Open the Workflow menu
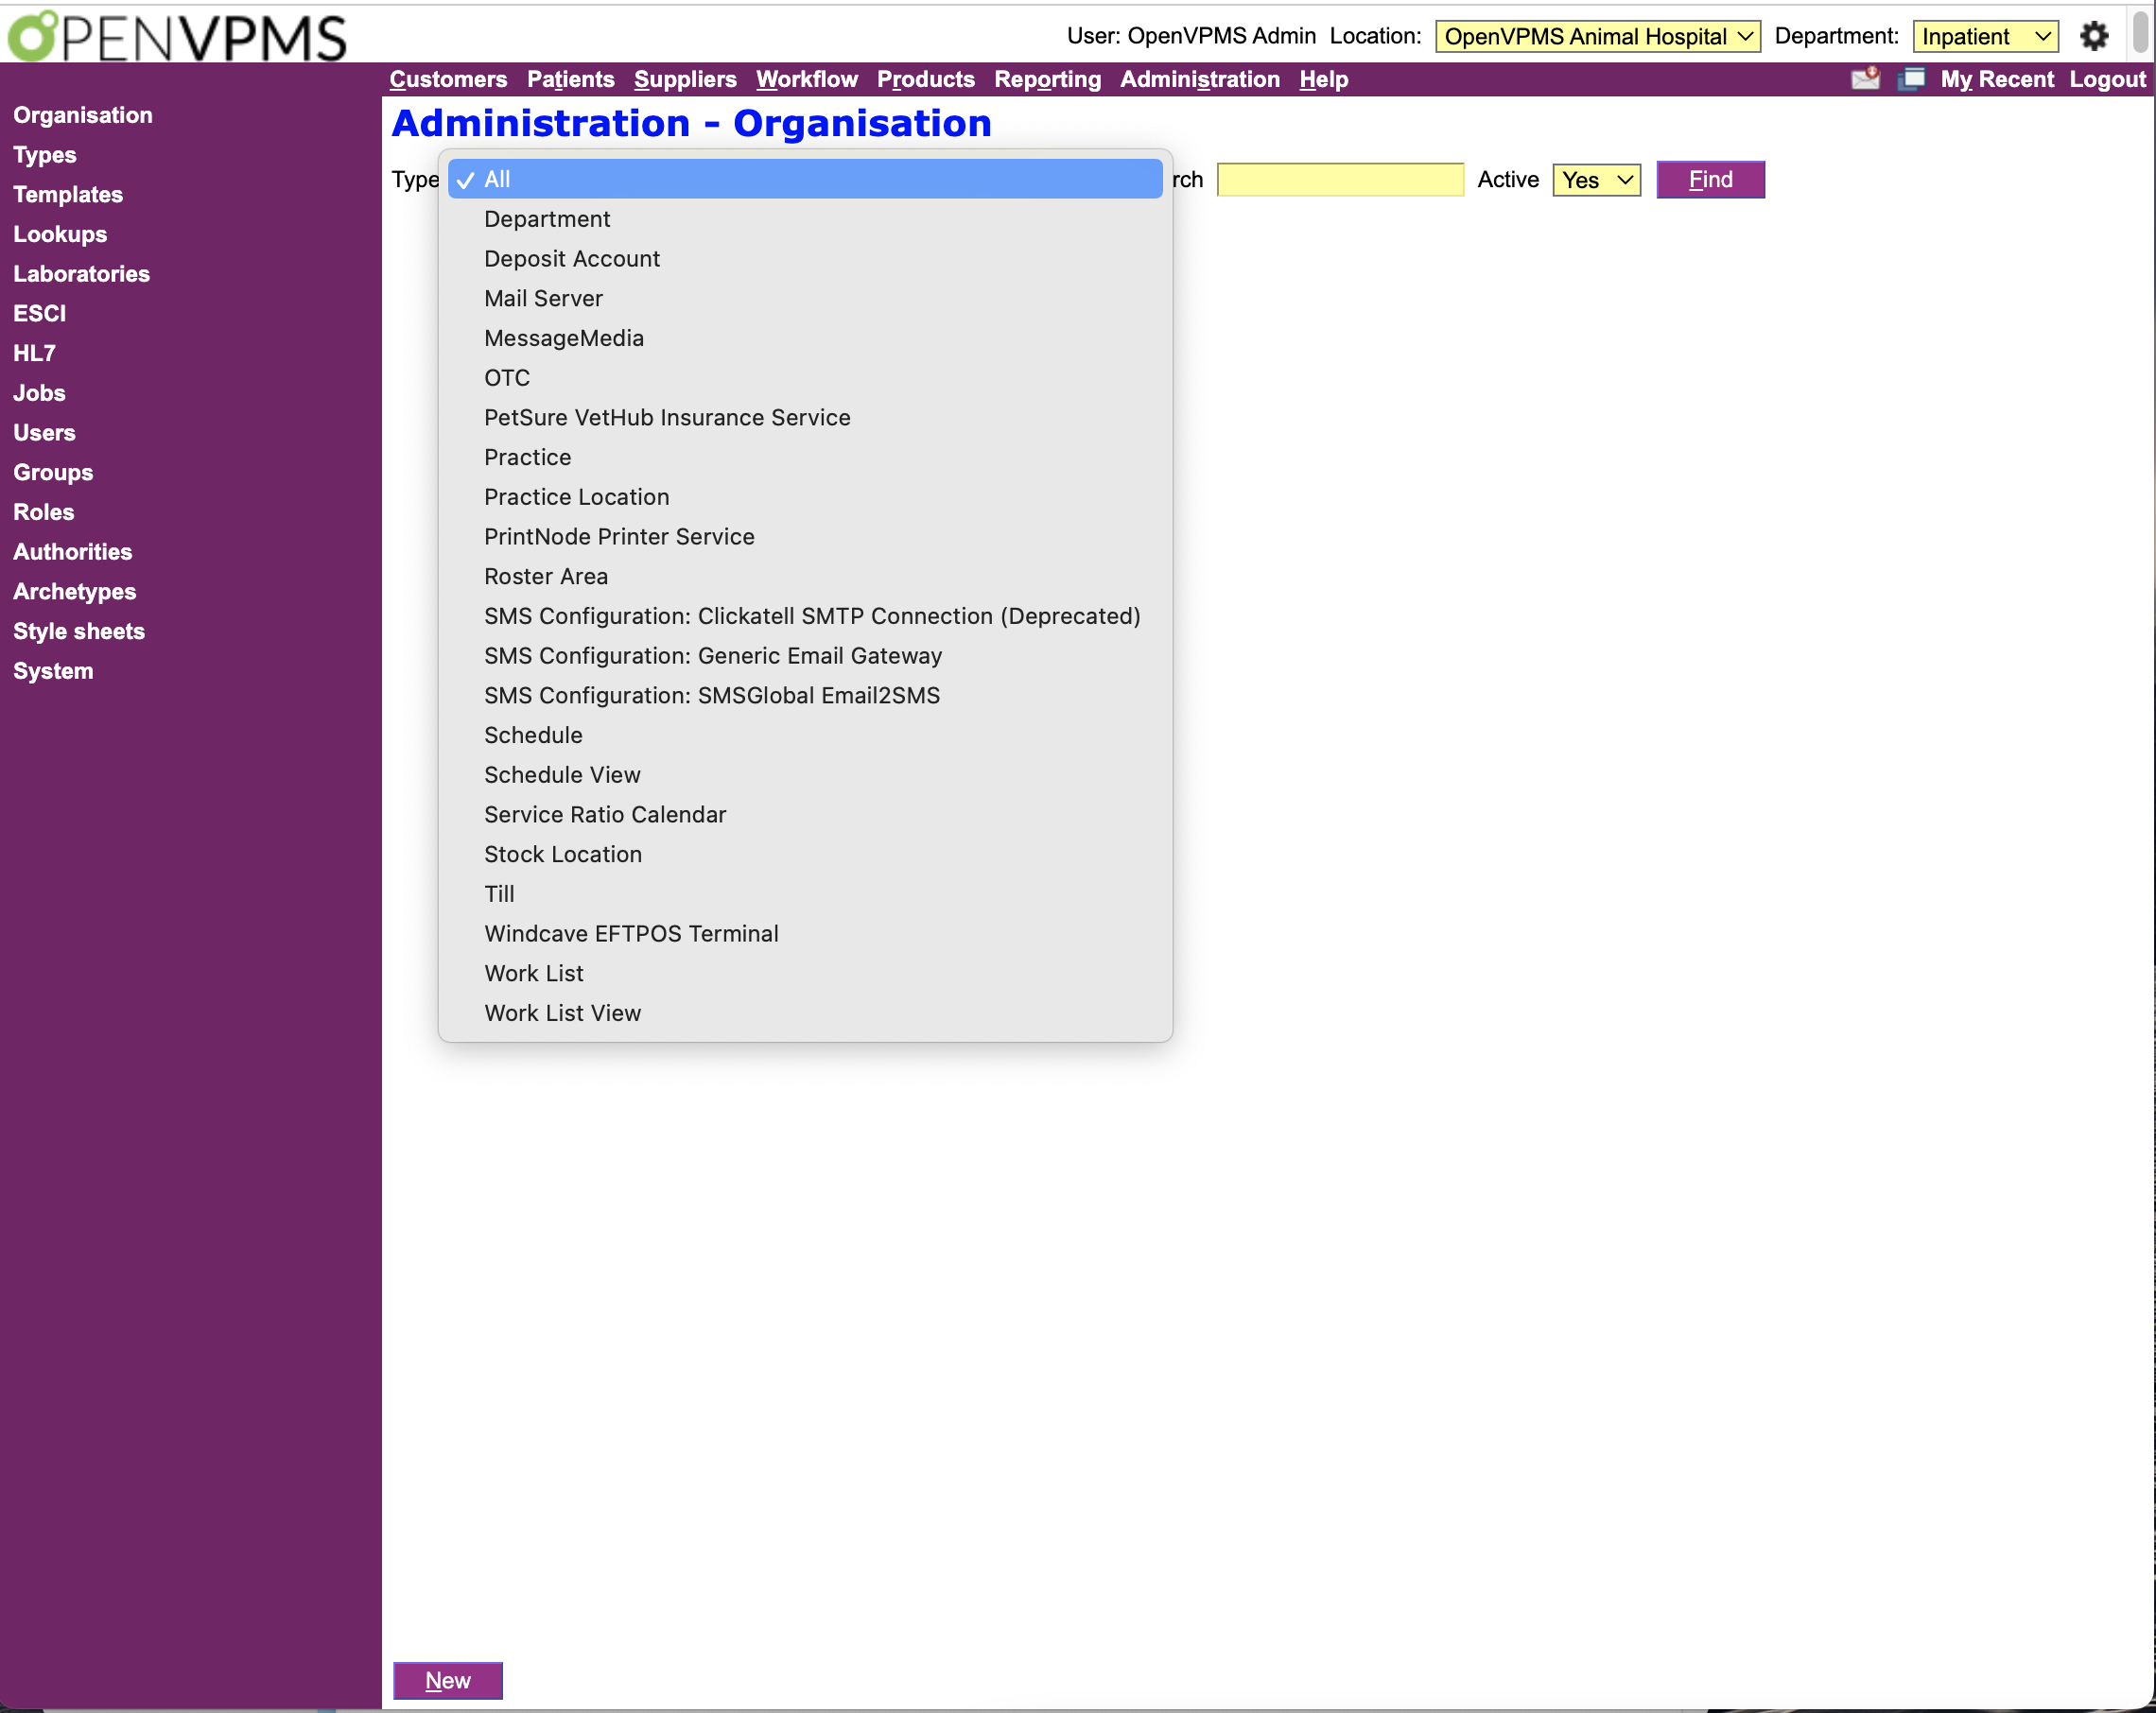 pyautogui.click(x=806, y=80)
